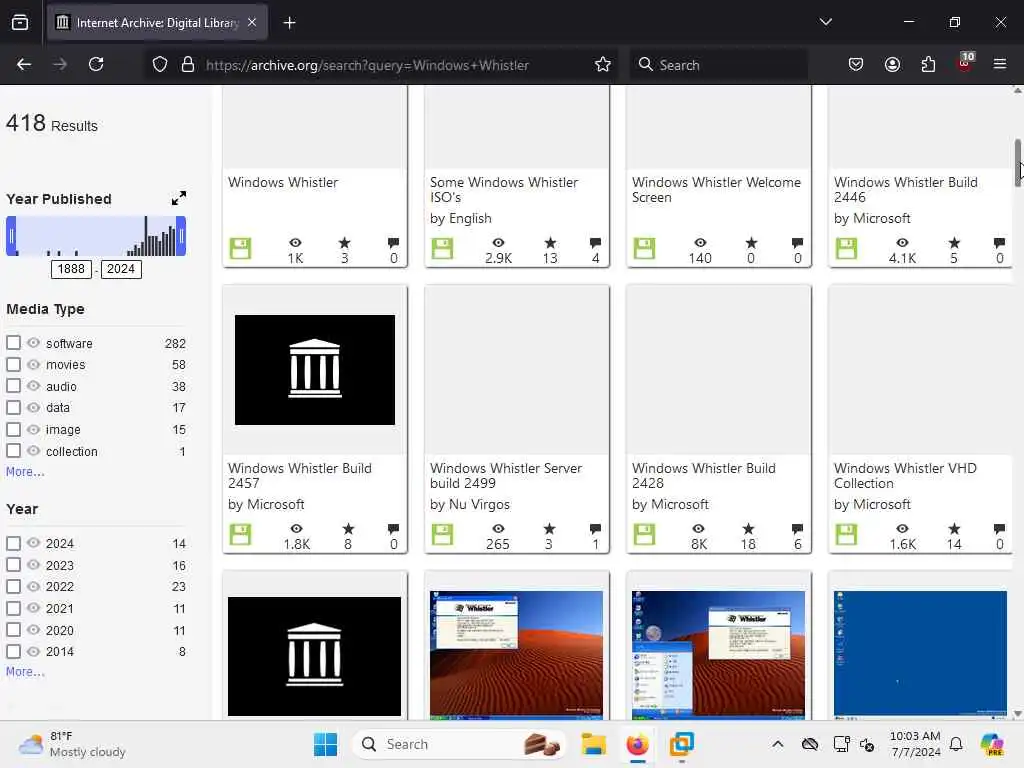Open the tracking protection shield icon
The width and height of the screenshot is (1024, 768).
(160, 64)
